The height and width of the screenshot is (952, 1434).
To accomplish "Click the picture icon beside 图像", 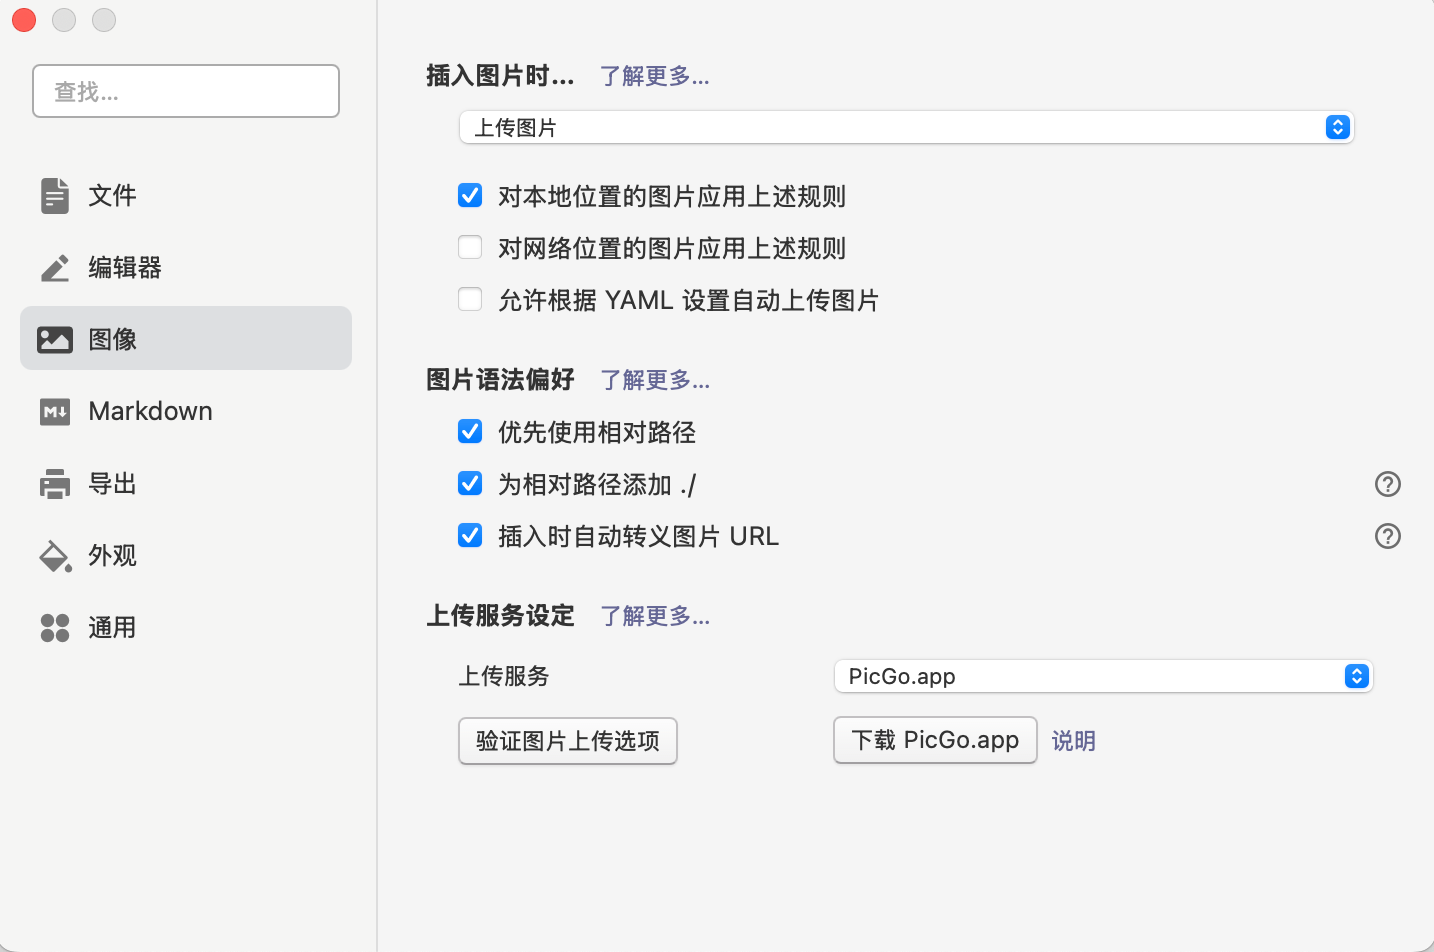I will point(55,340).
